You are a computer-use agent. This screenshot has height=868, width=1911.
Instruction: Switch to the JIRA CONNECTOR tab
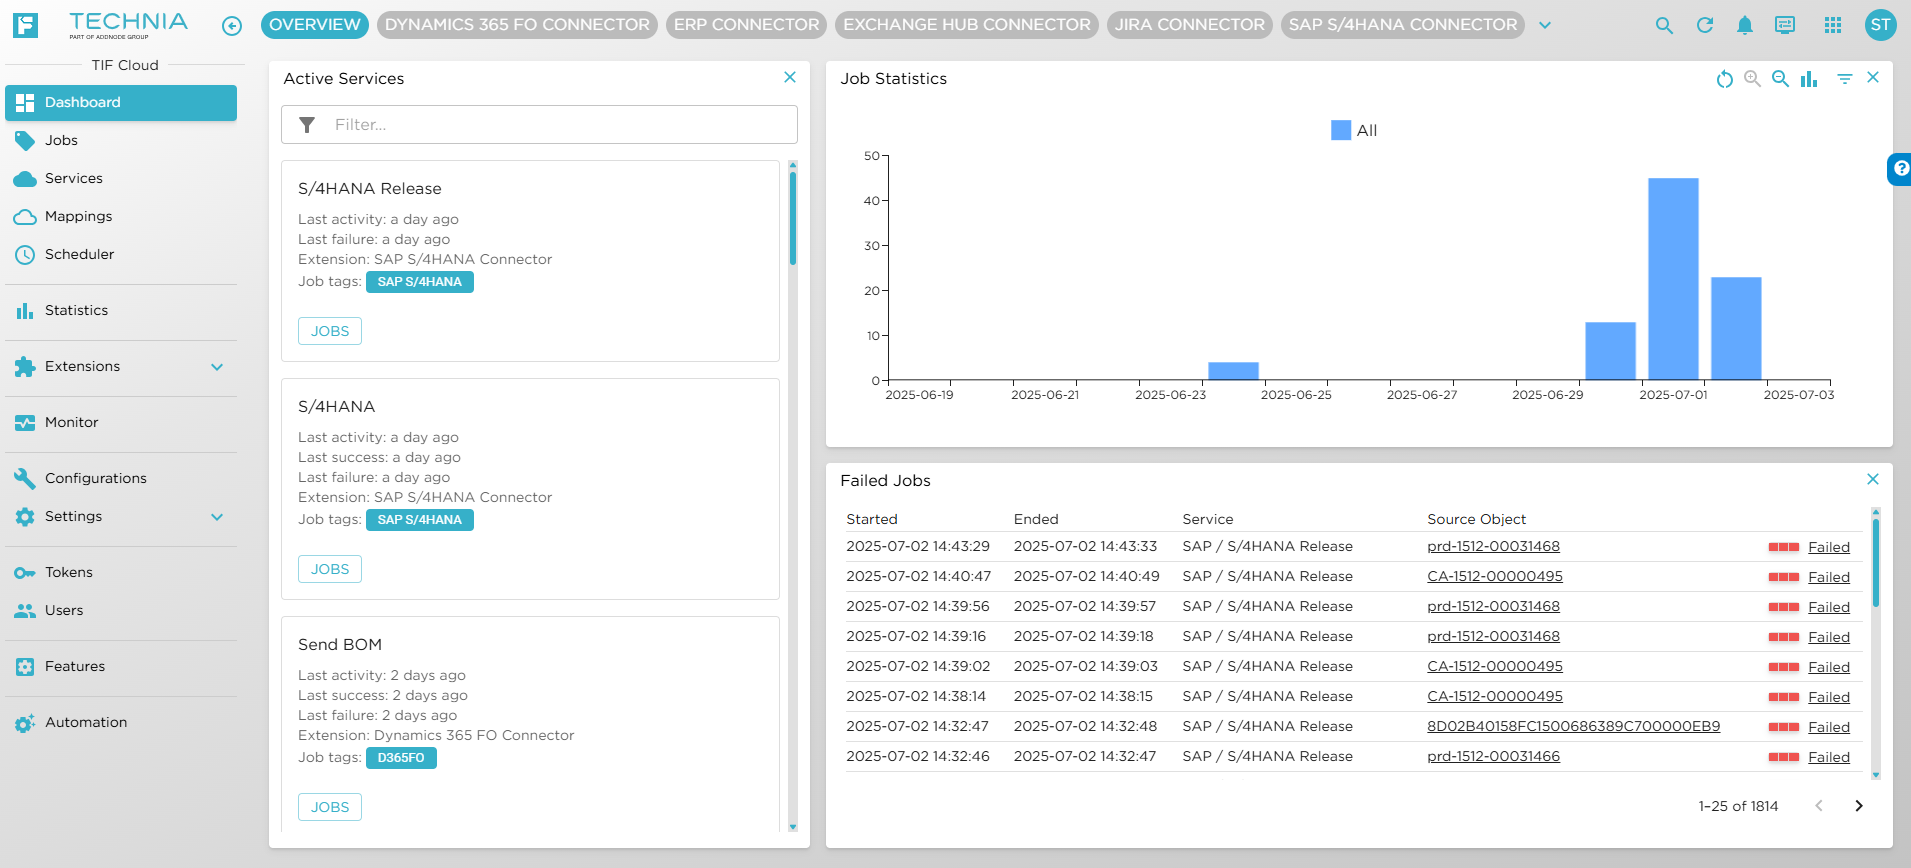[1189, 25]
